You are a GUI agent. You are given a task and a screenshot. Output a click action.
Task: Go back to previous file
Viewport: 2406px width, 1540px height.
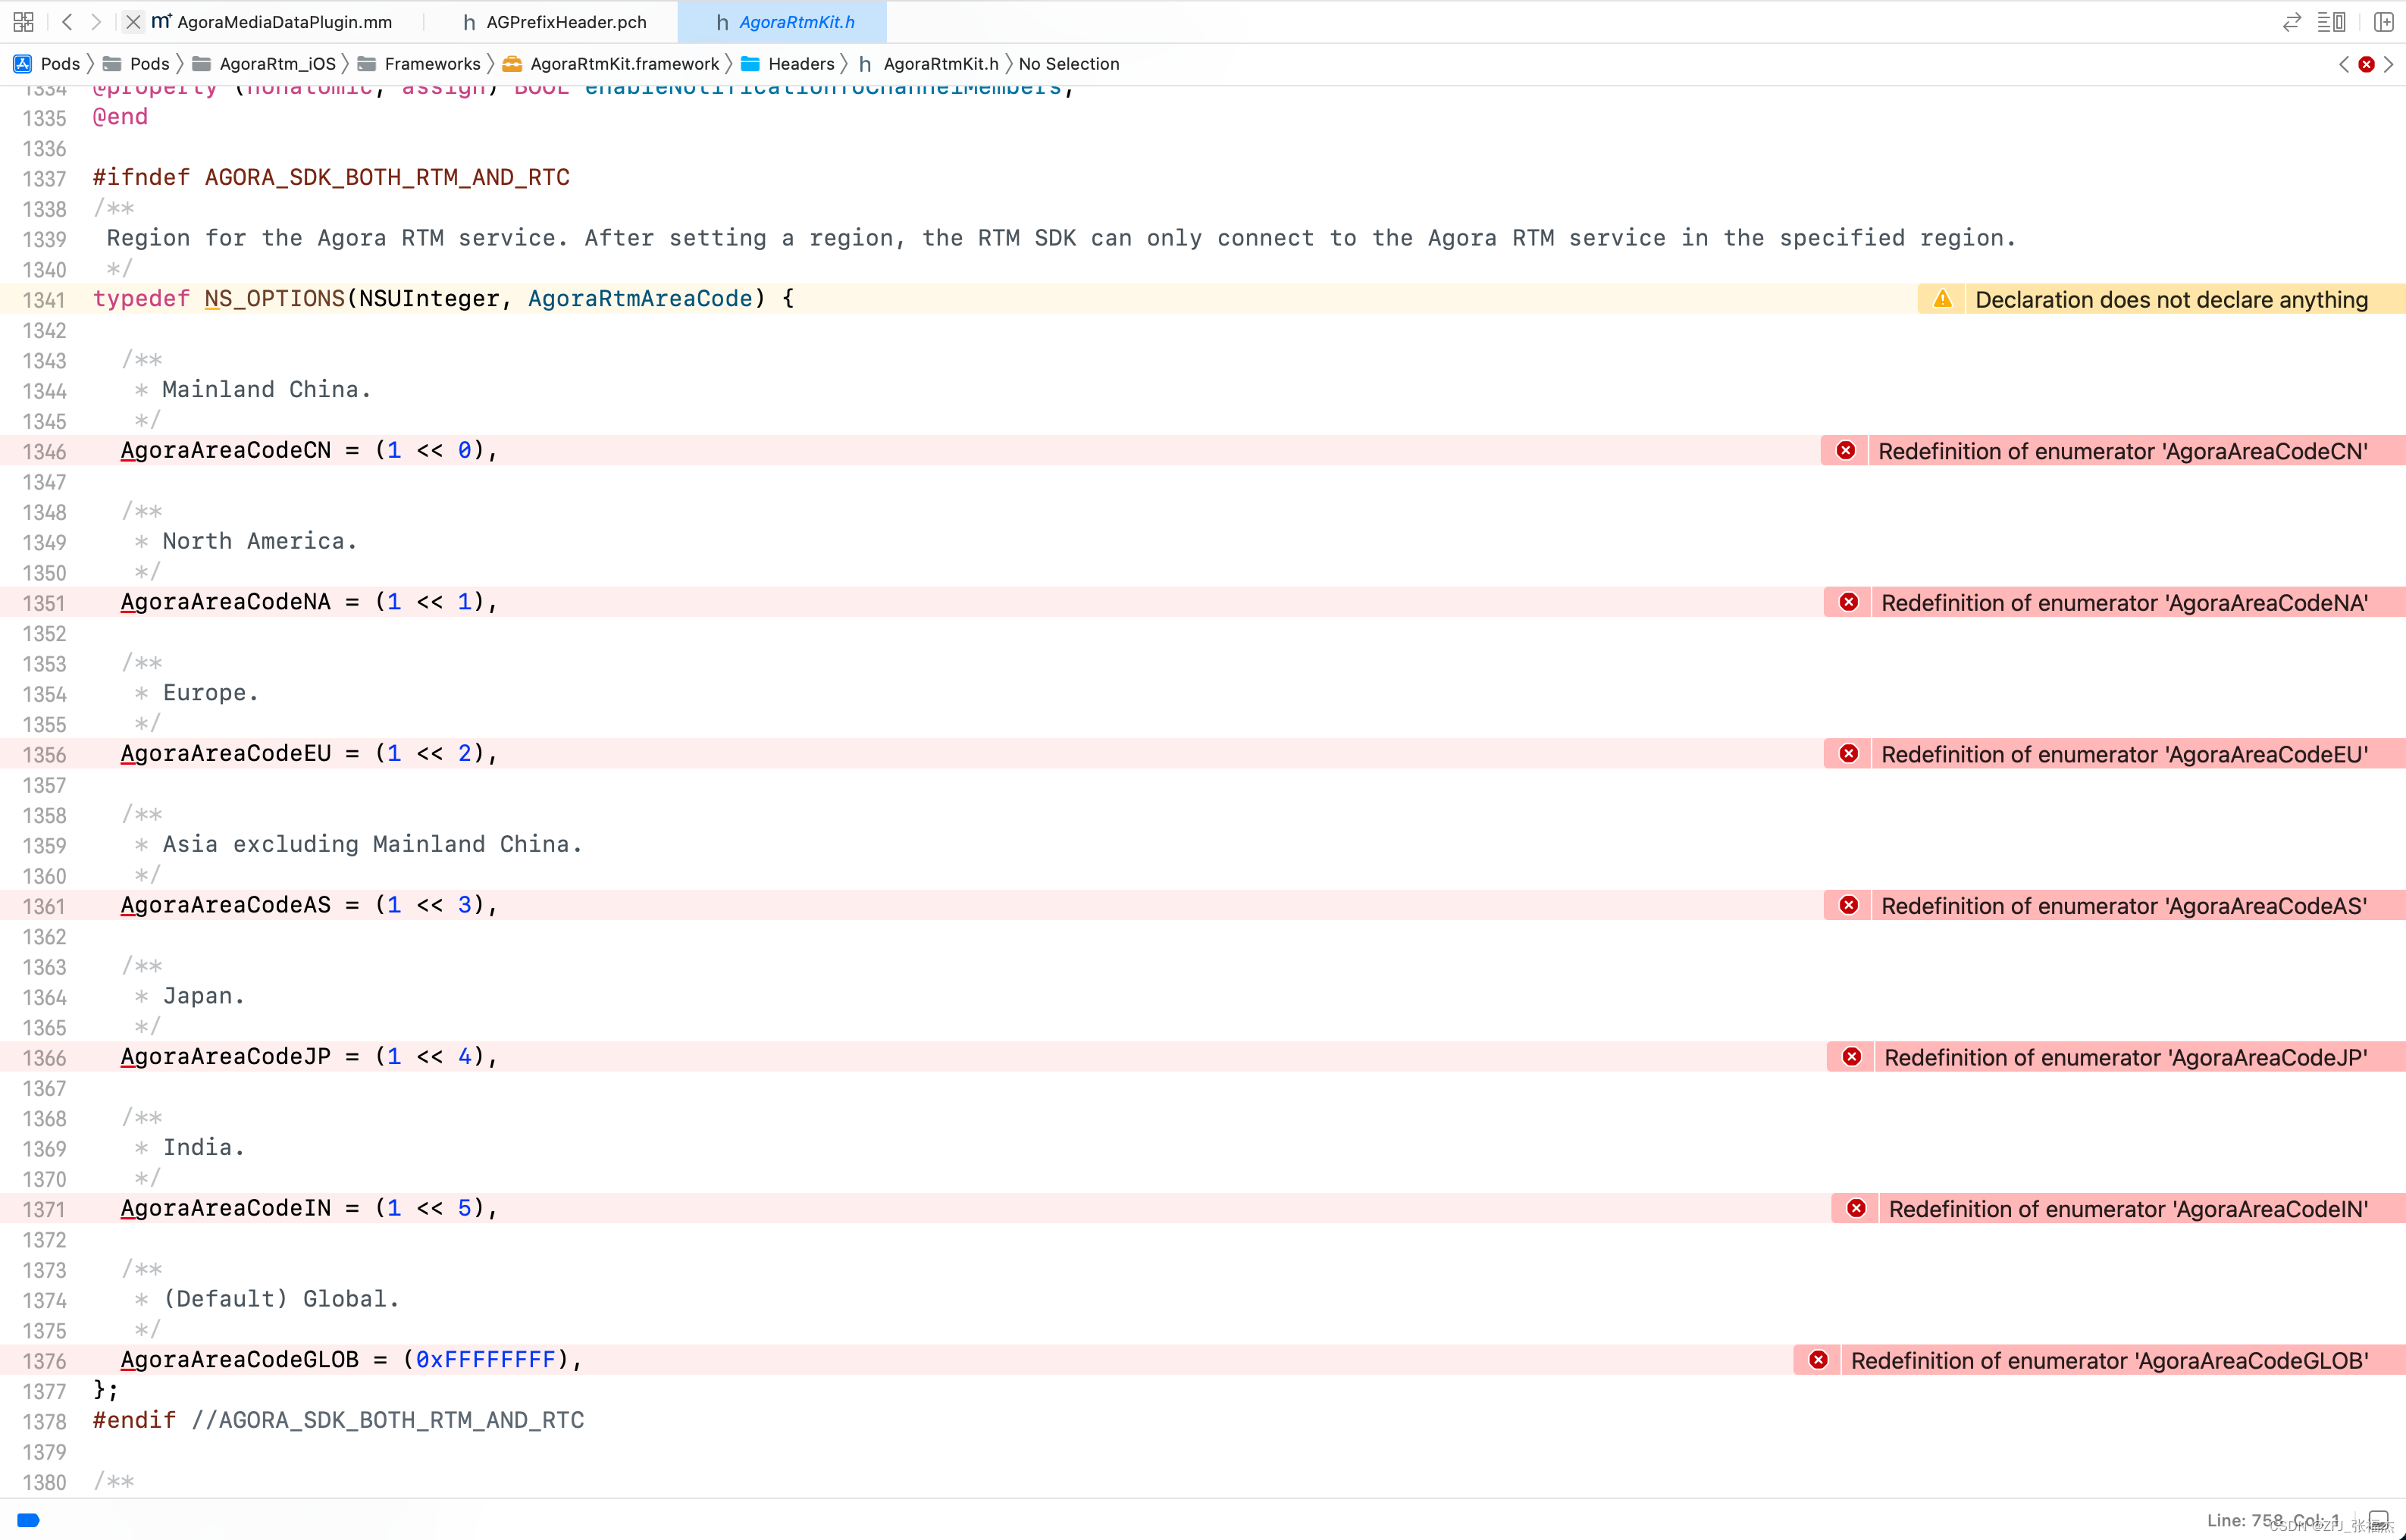[67, 21]
